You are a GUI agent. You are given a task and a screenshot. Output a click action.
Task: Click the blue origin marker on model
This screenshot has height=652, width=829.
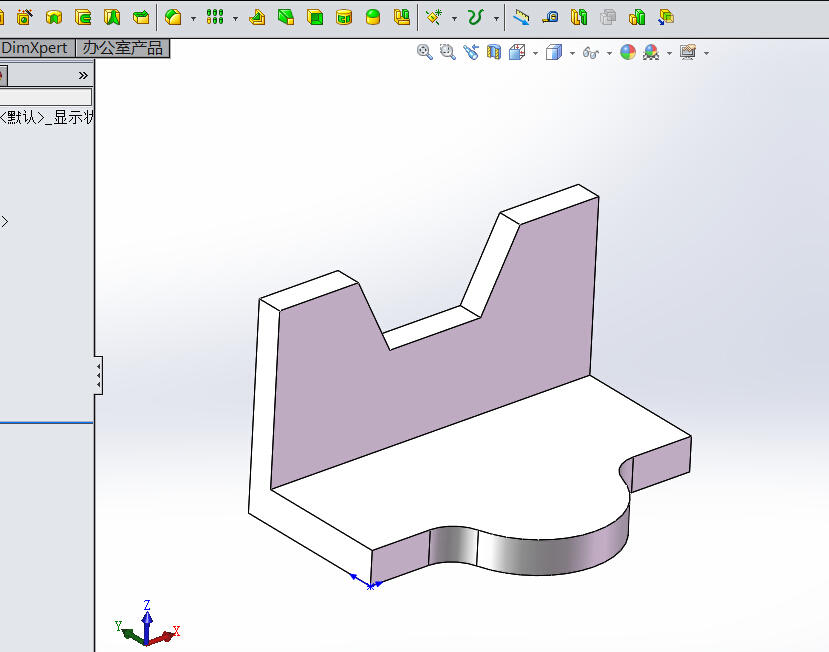coord(370,586)
